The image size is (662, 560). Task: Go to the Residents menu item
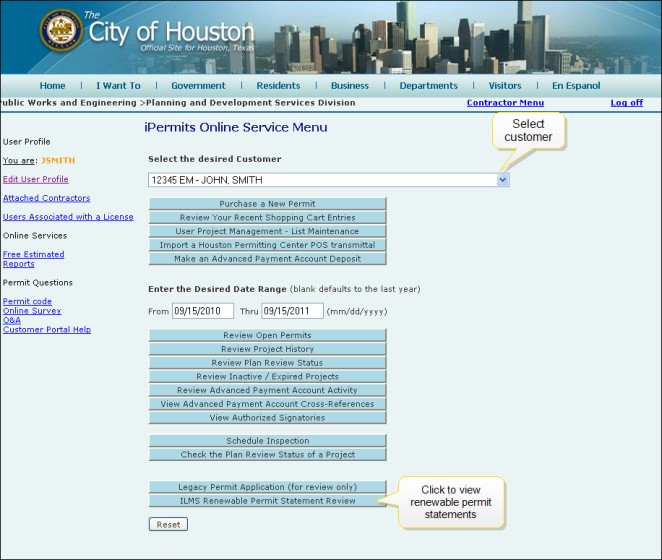[278, 86]
